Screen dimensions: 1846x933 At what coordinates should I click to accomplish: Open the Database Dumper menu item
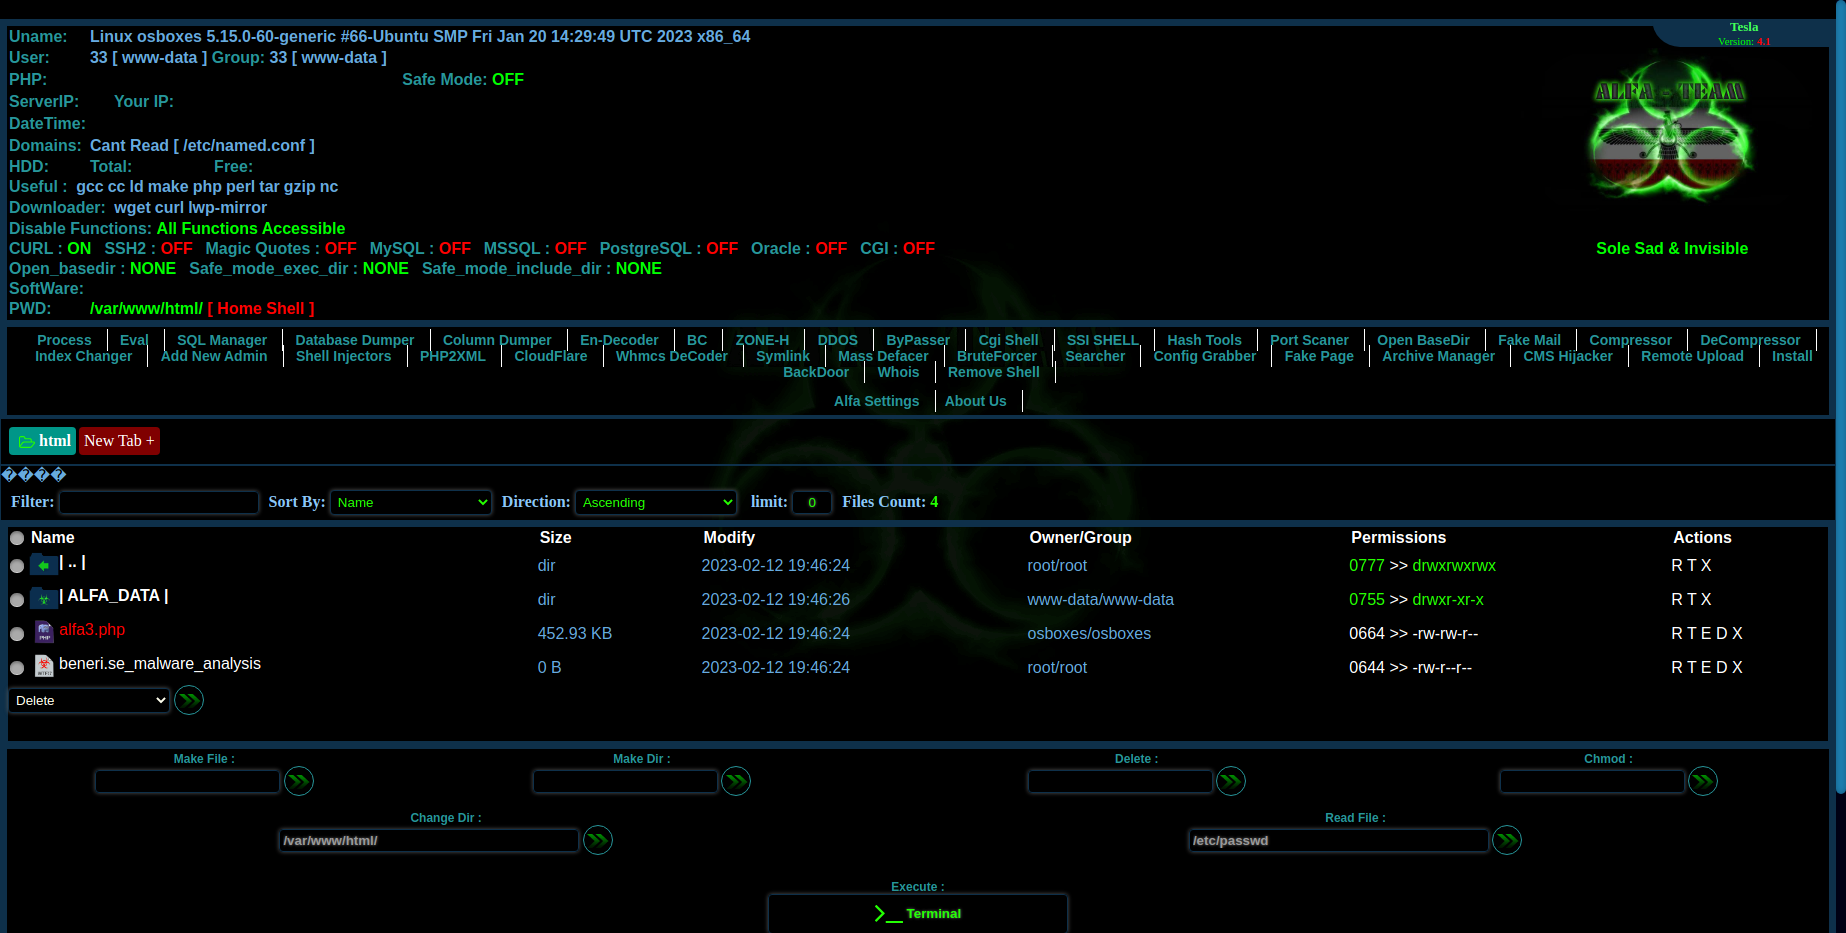[355, 340]
